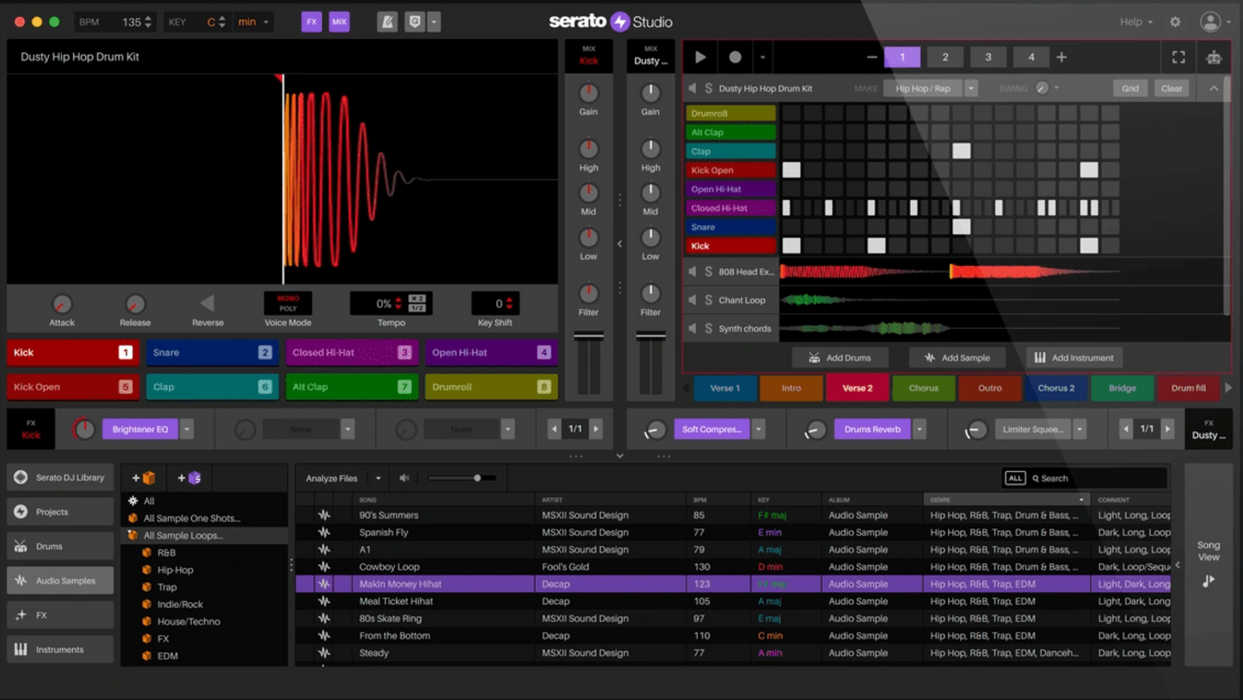The width and height of the screenshot is (1243, 700).
Task: Open the Song View panel
Action: click(1208, 564)
